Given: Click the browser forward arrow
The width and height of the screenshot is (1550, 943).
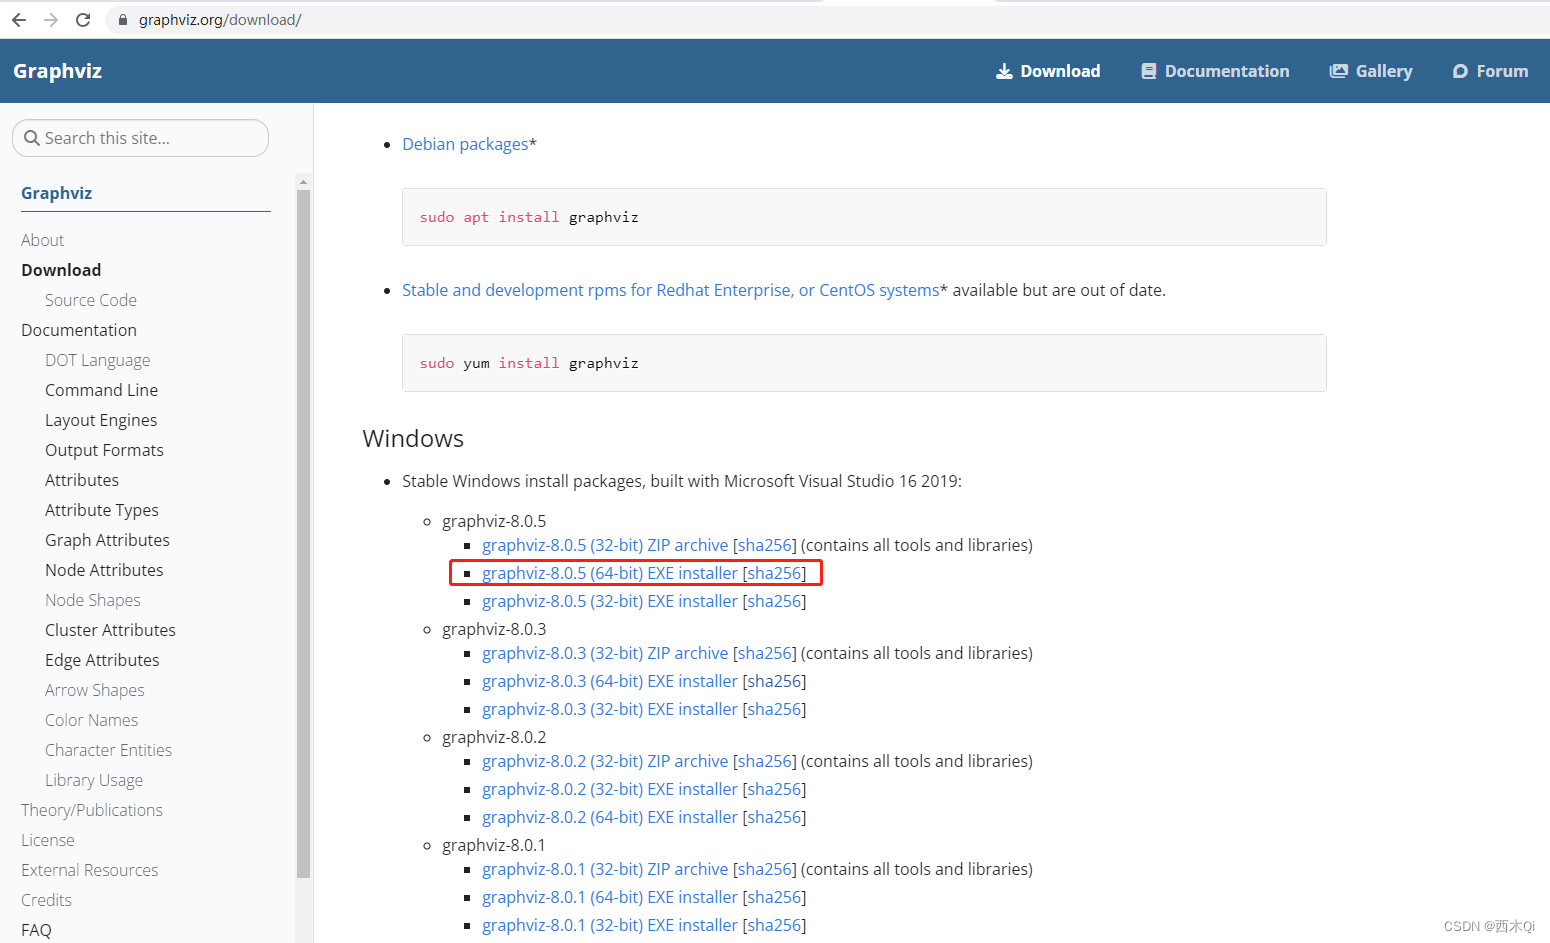Looking at the screenshot, I should [x=51, y=20].
